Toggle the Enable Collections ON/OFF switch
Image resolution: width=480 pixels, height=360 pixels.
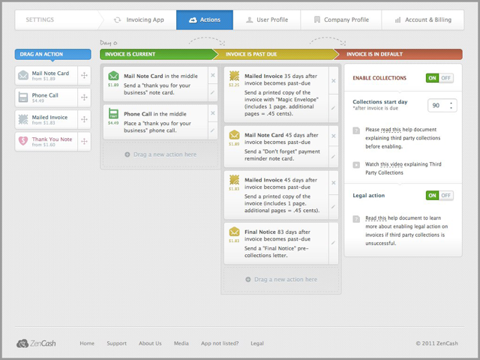[439, 78]
